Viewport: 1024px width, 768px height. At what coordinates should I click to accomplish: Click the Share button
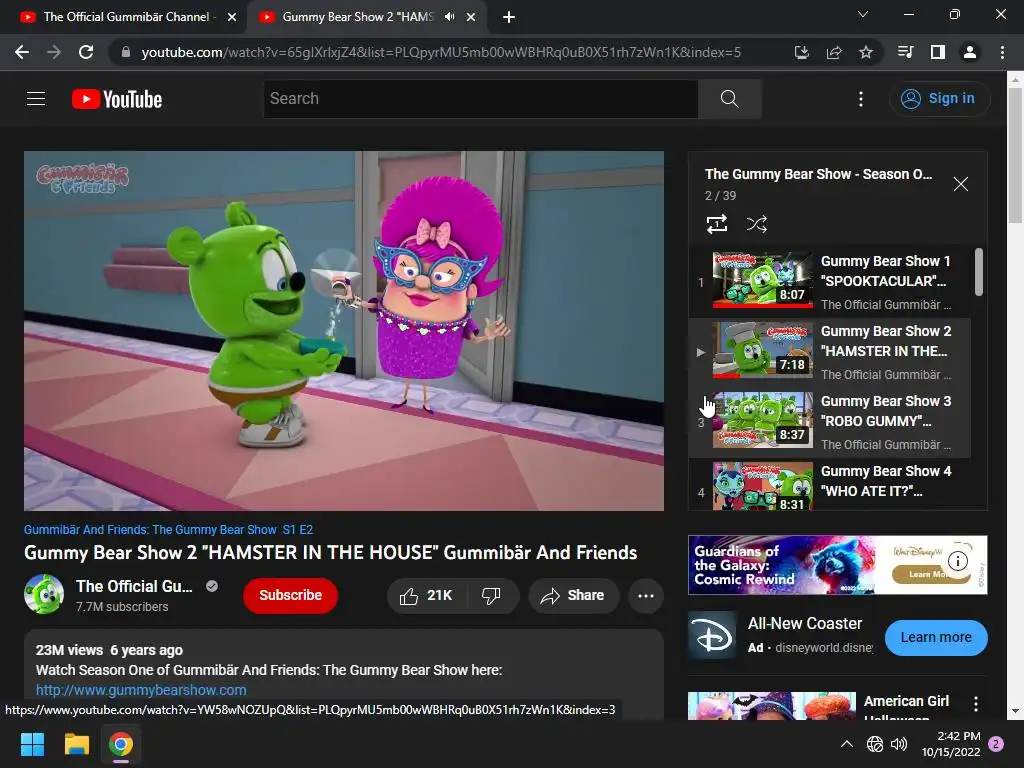click(x=573, y=596)
